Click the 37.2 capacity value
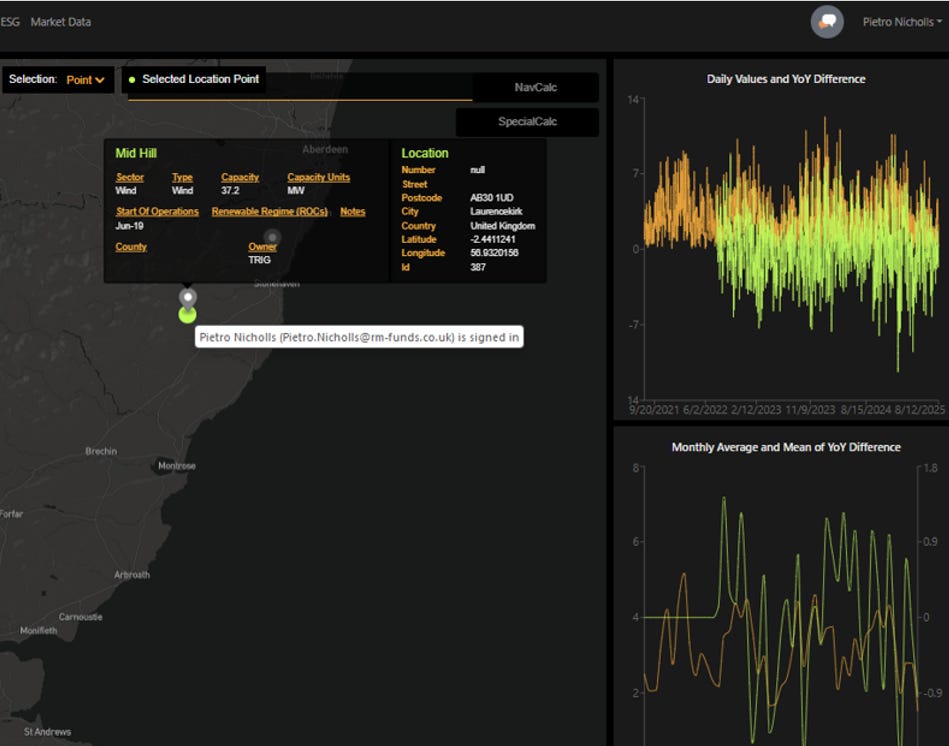The image size is (949, 746). pyautogui.click(x=230, y=191)
